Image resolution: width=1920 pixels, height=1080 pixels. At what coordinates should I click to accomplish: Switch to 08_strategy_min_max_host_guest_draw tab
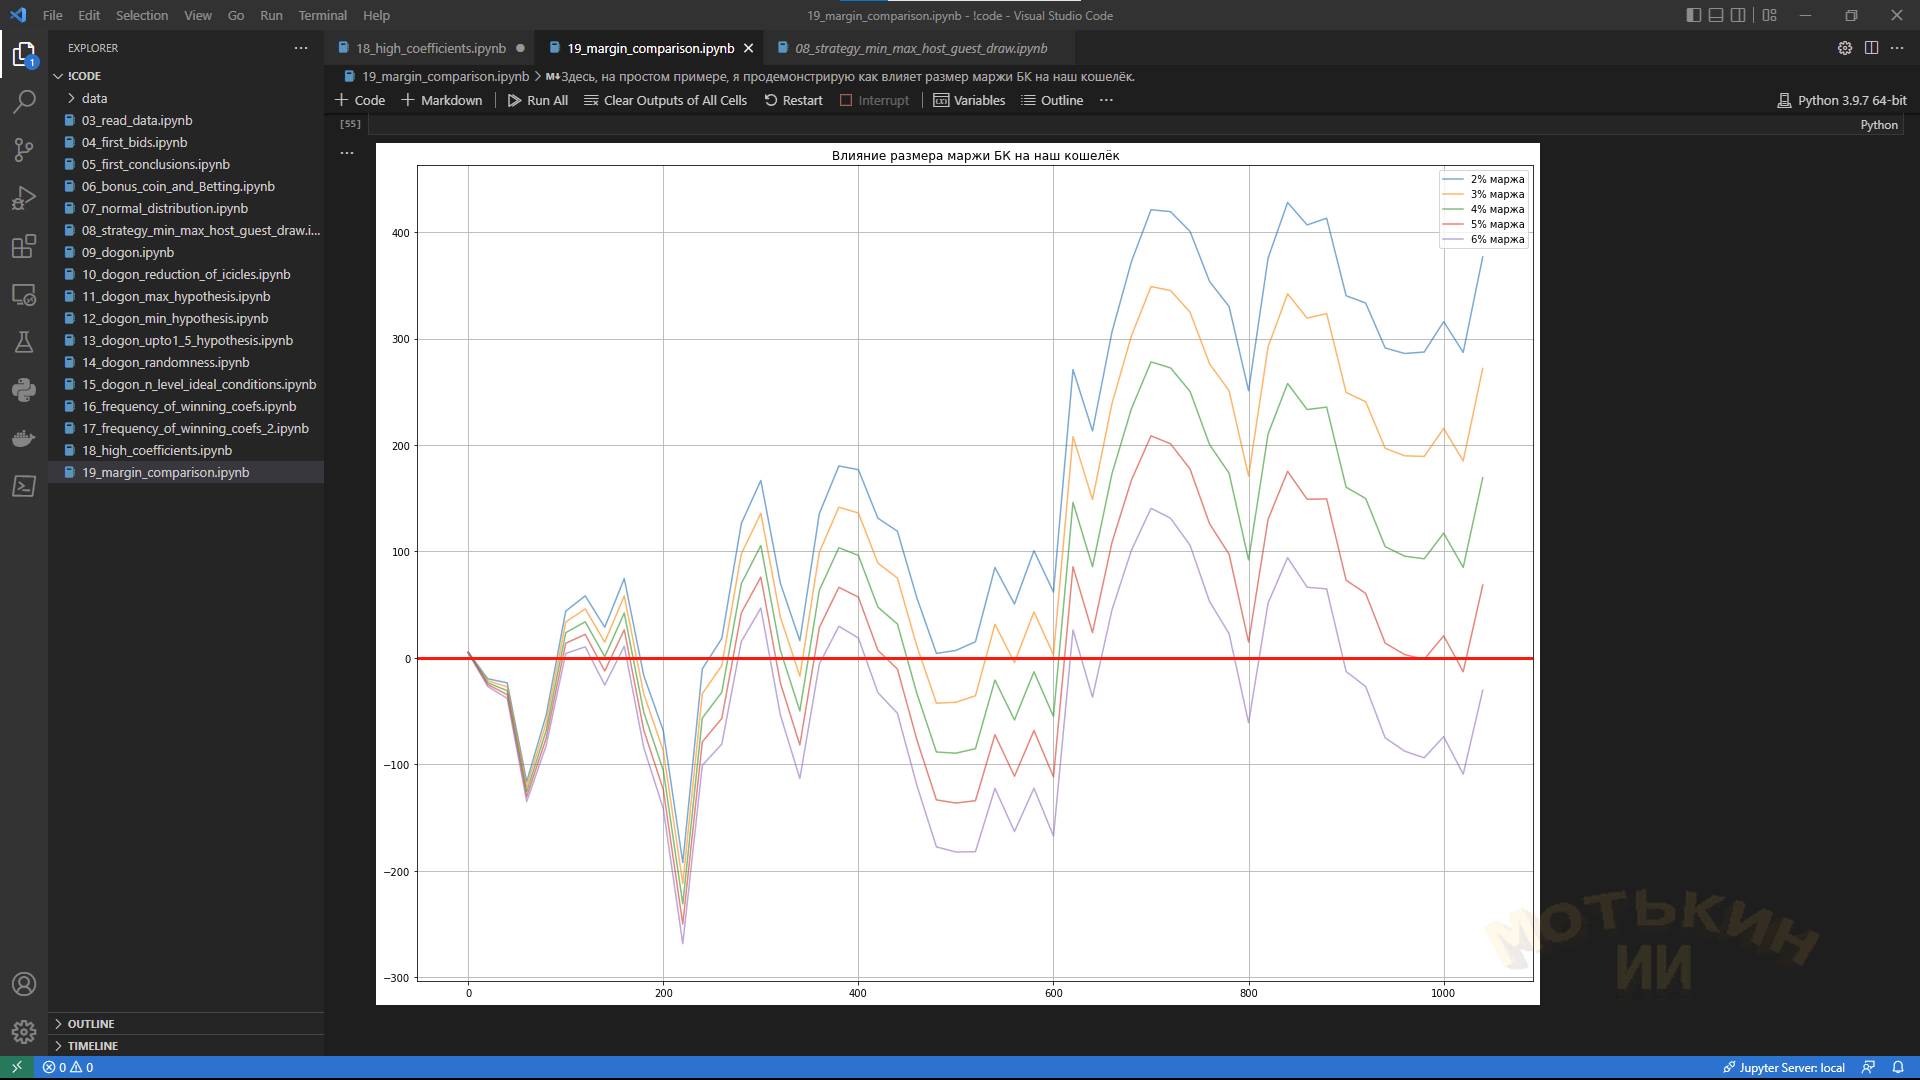pyautogui.click(x=920, y=47)
